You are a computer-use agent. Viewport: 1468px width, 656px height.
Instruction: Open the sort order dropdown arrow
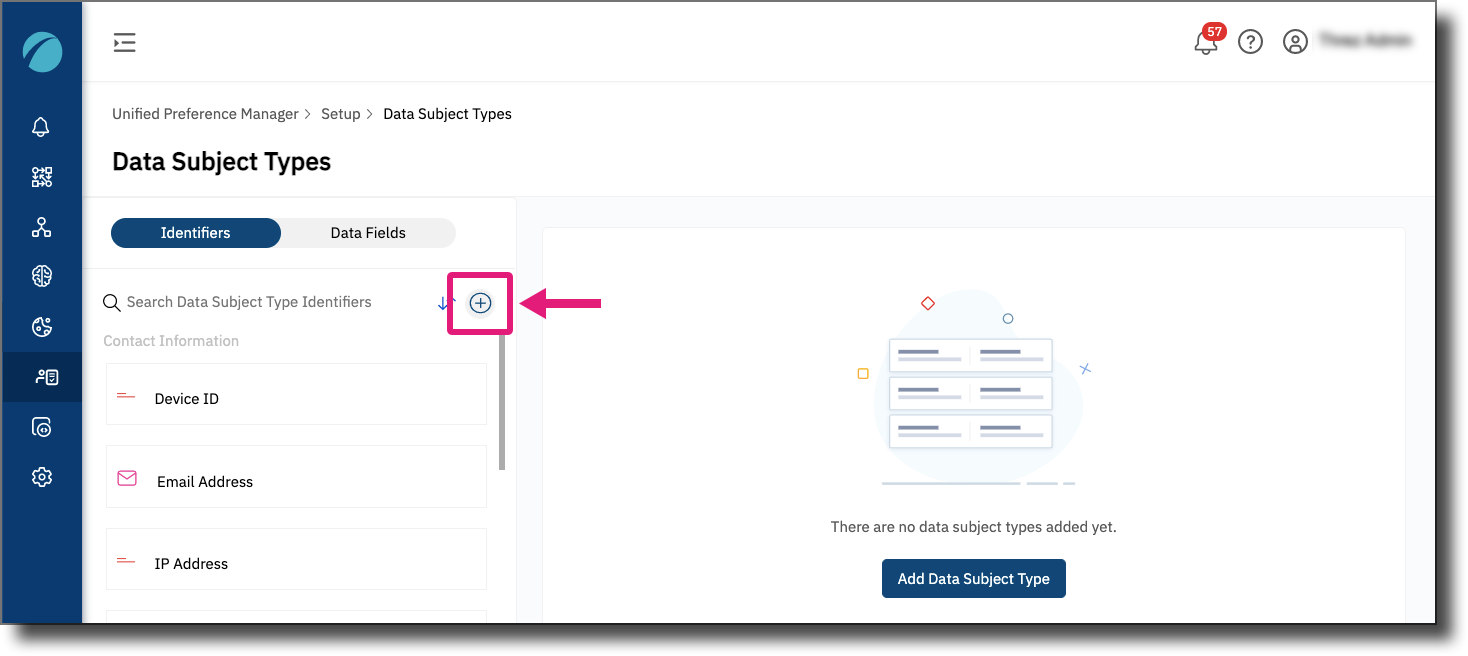tap(444, 302)
